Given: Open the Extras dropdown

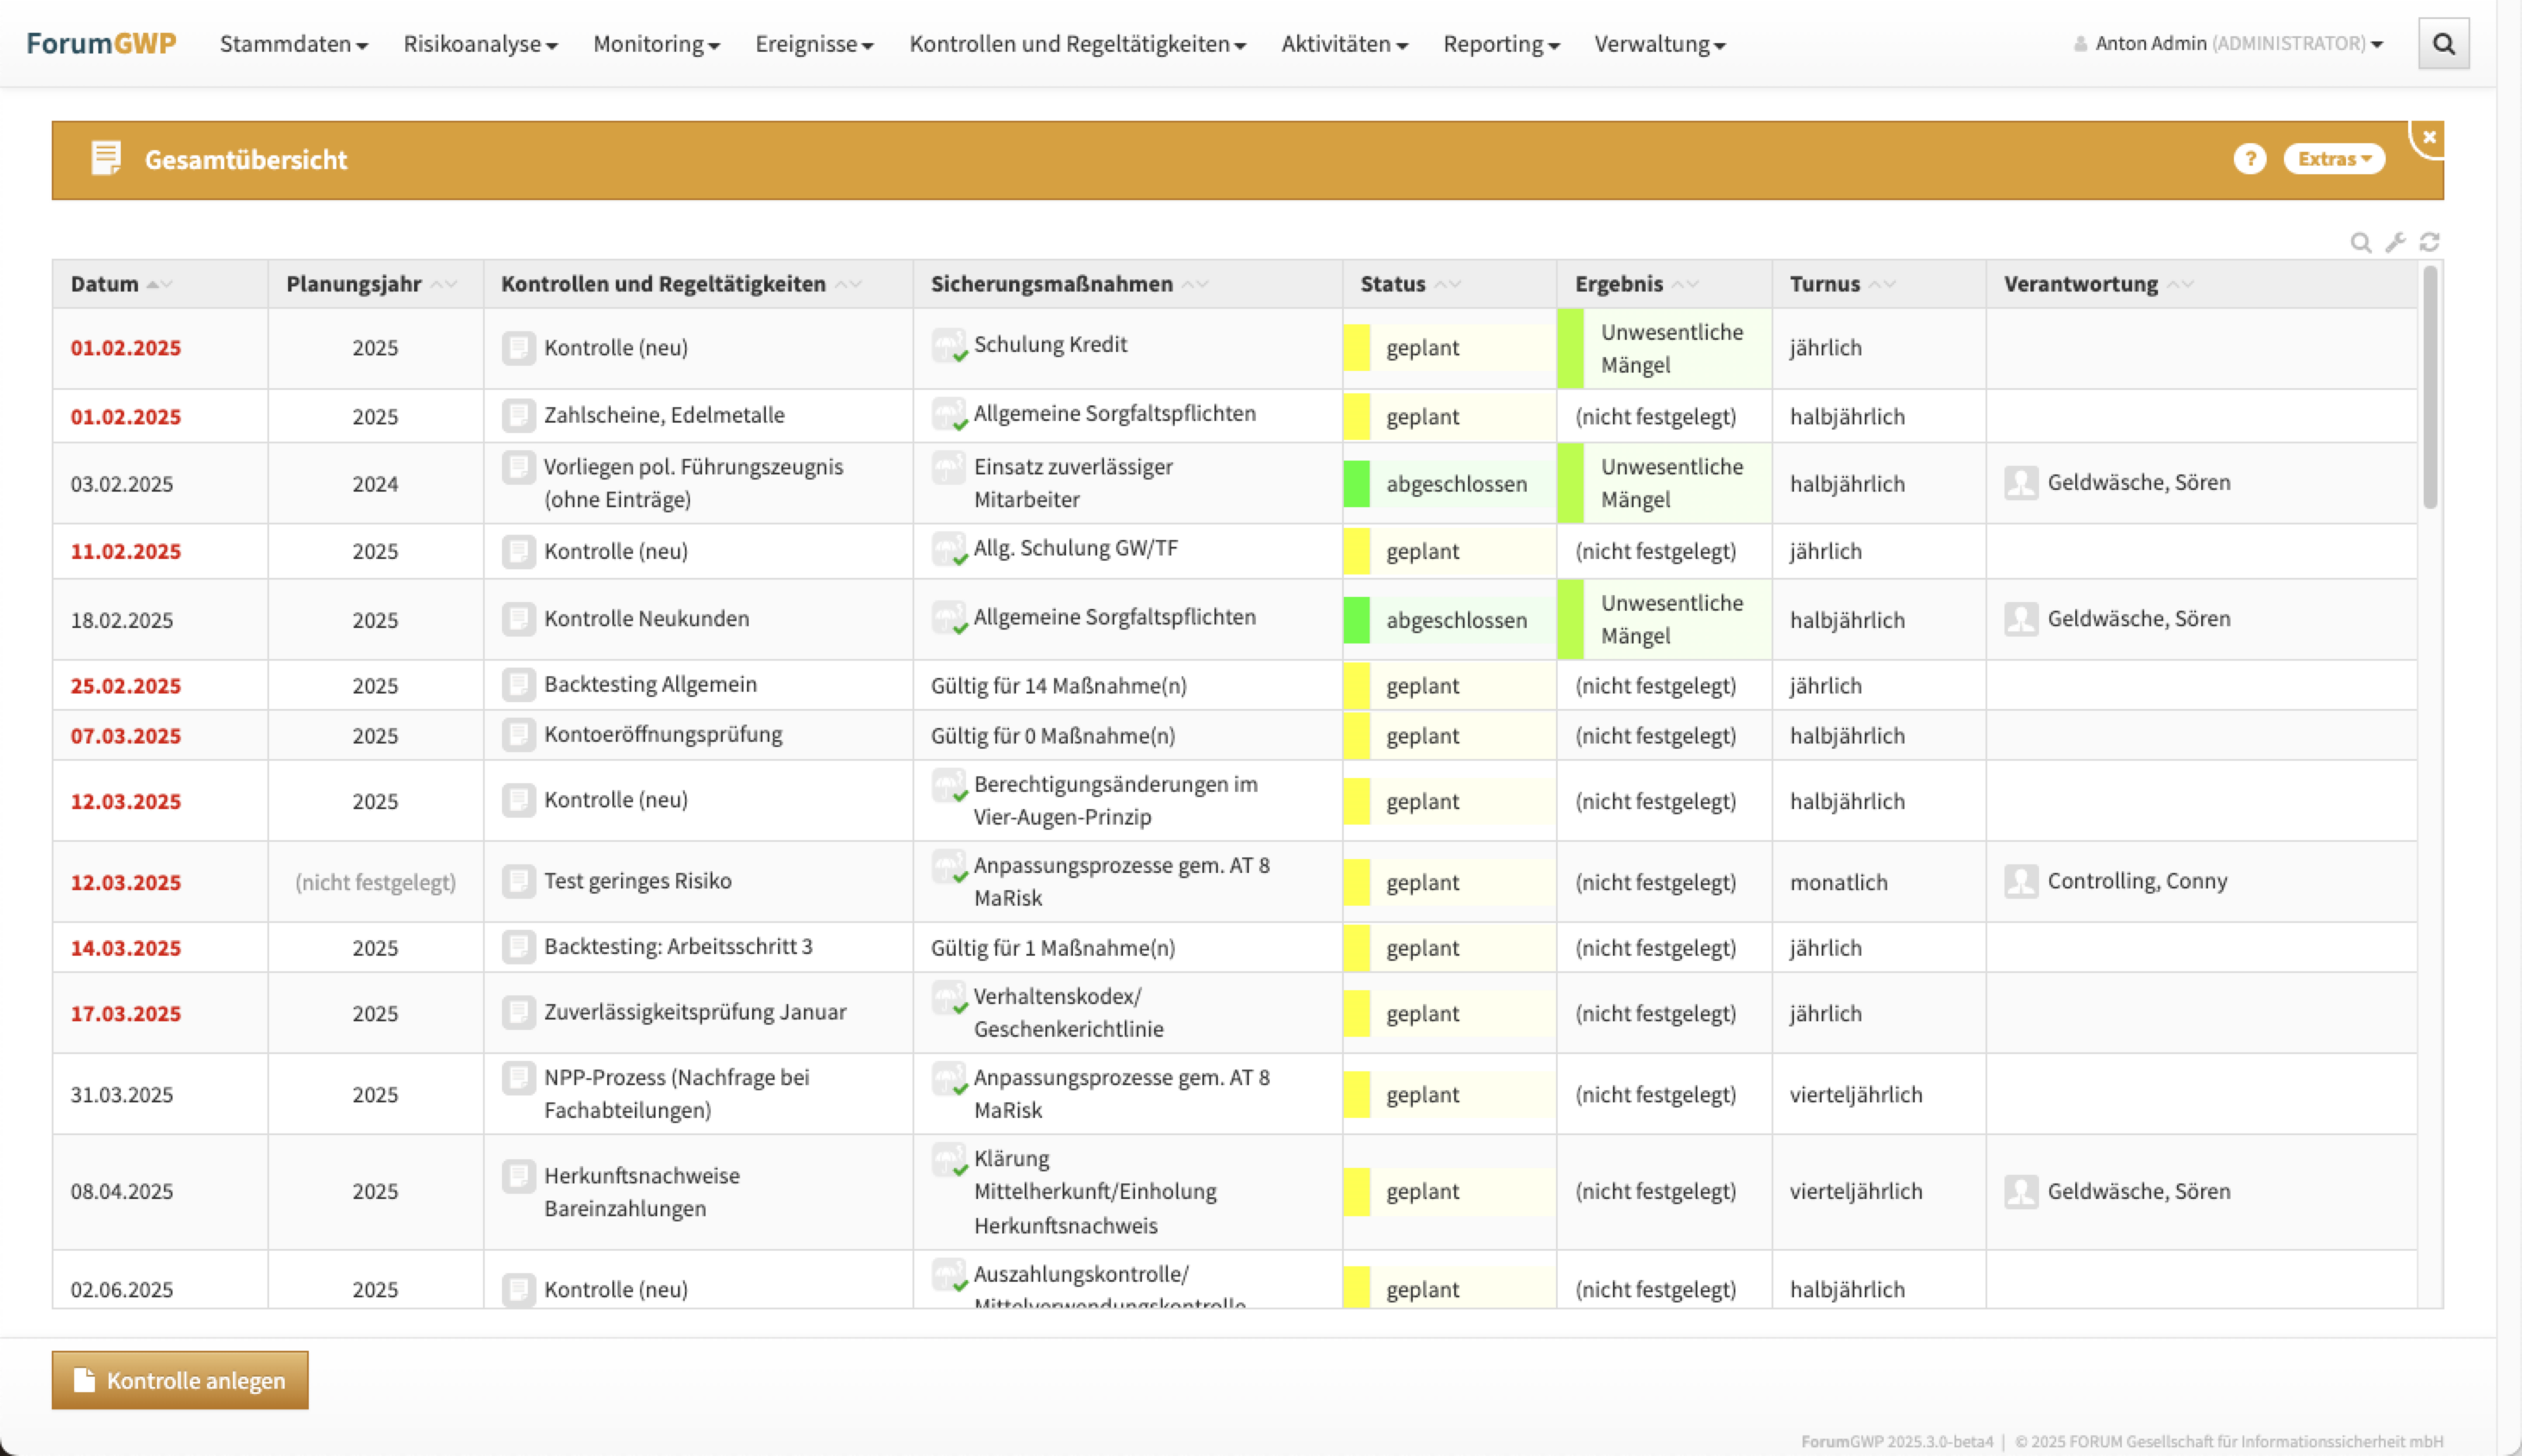Looking at the screenshot, I should (x=2333, y=159).
